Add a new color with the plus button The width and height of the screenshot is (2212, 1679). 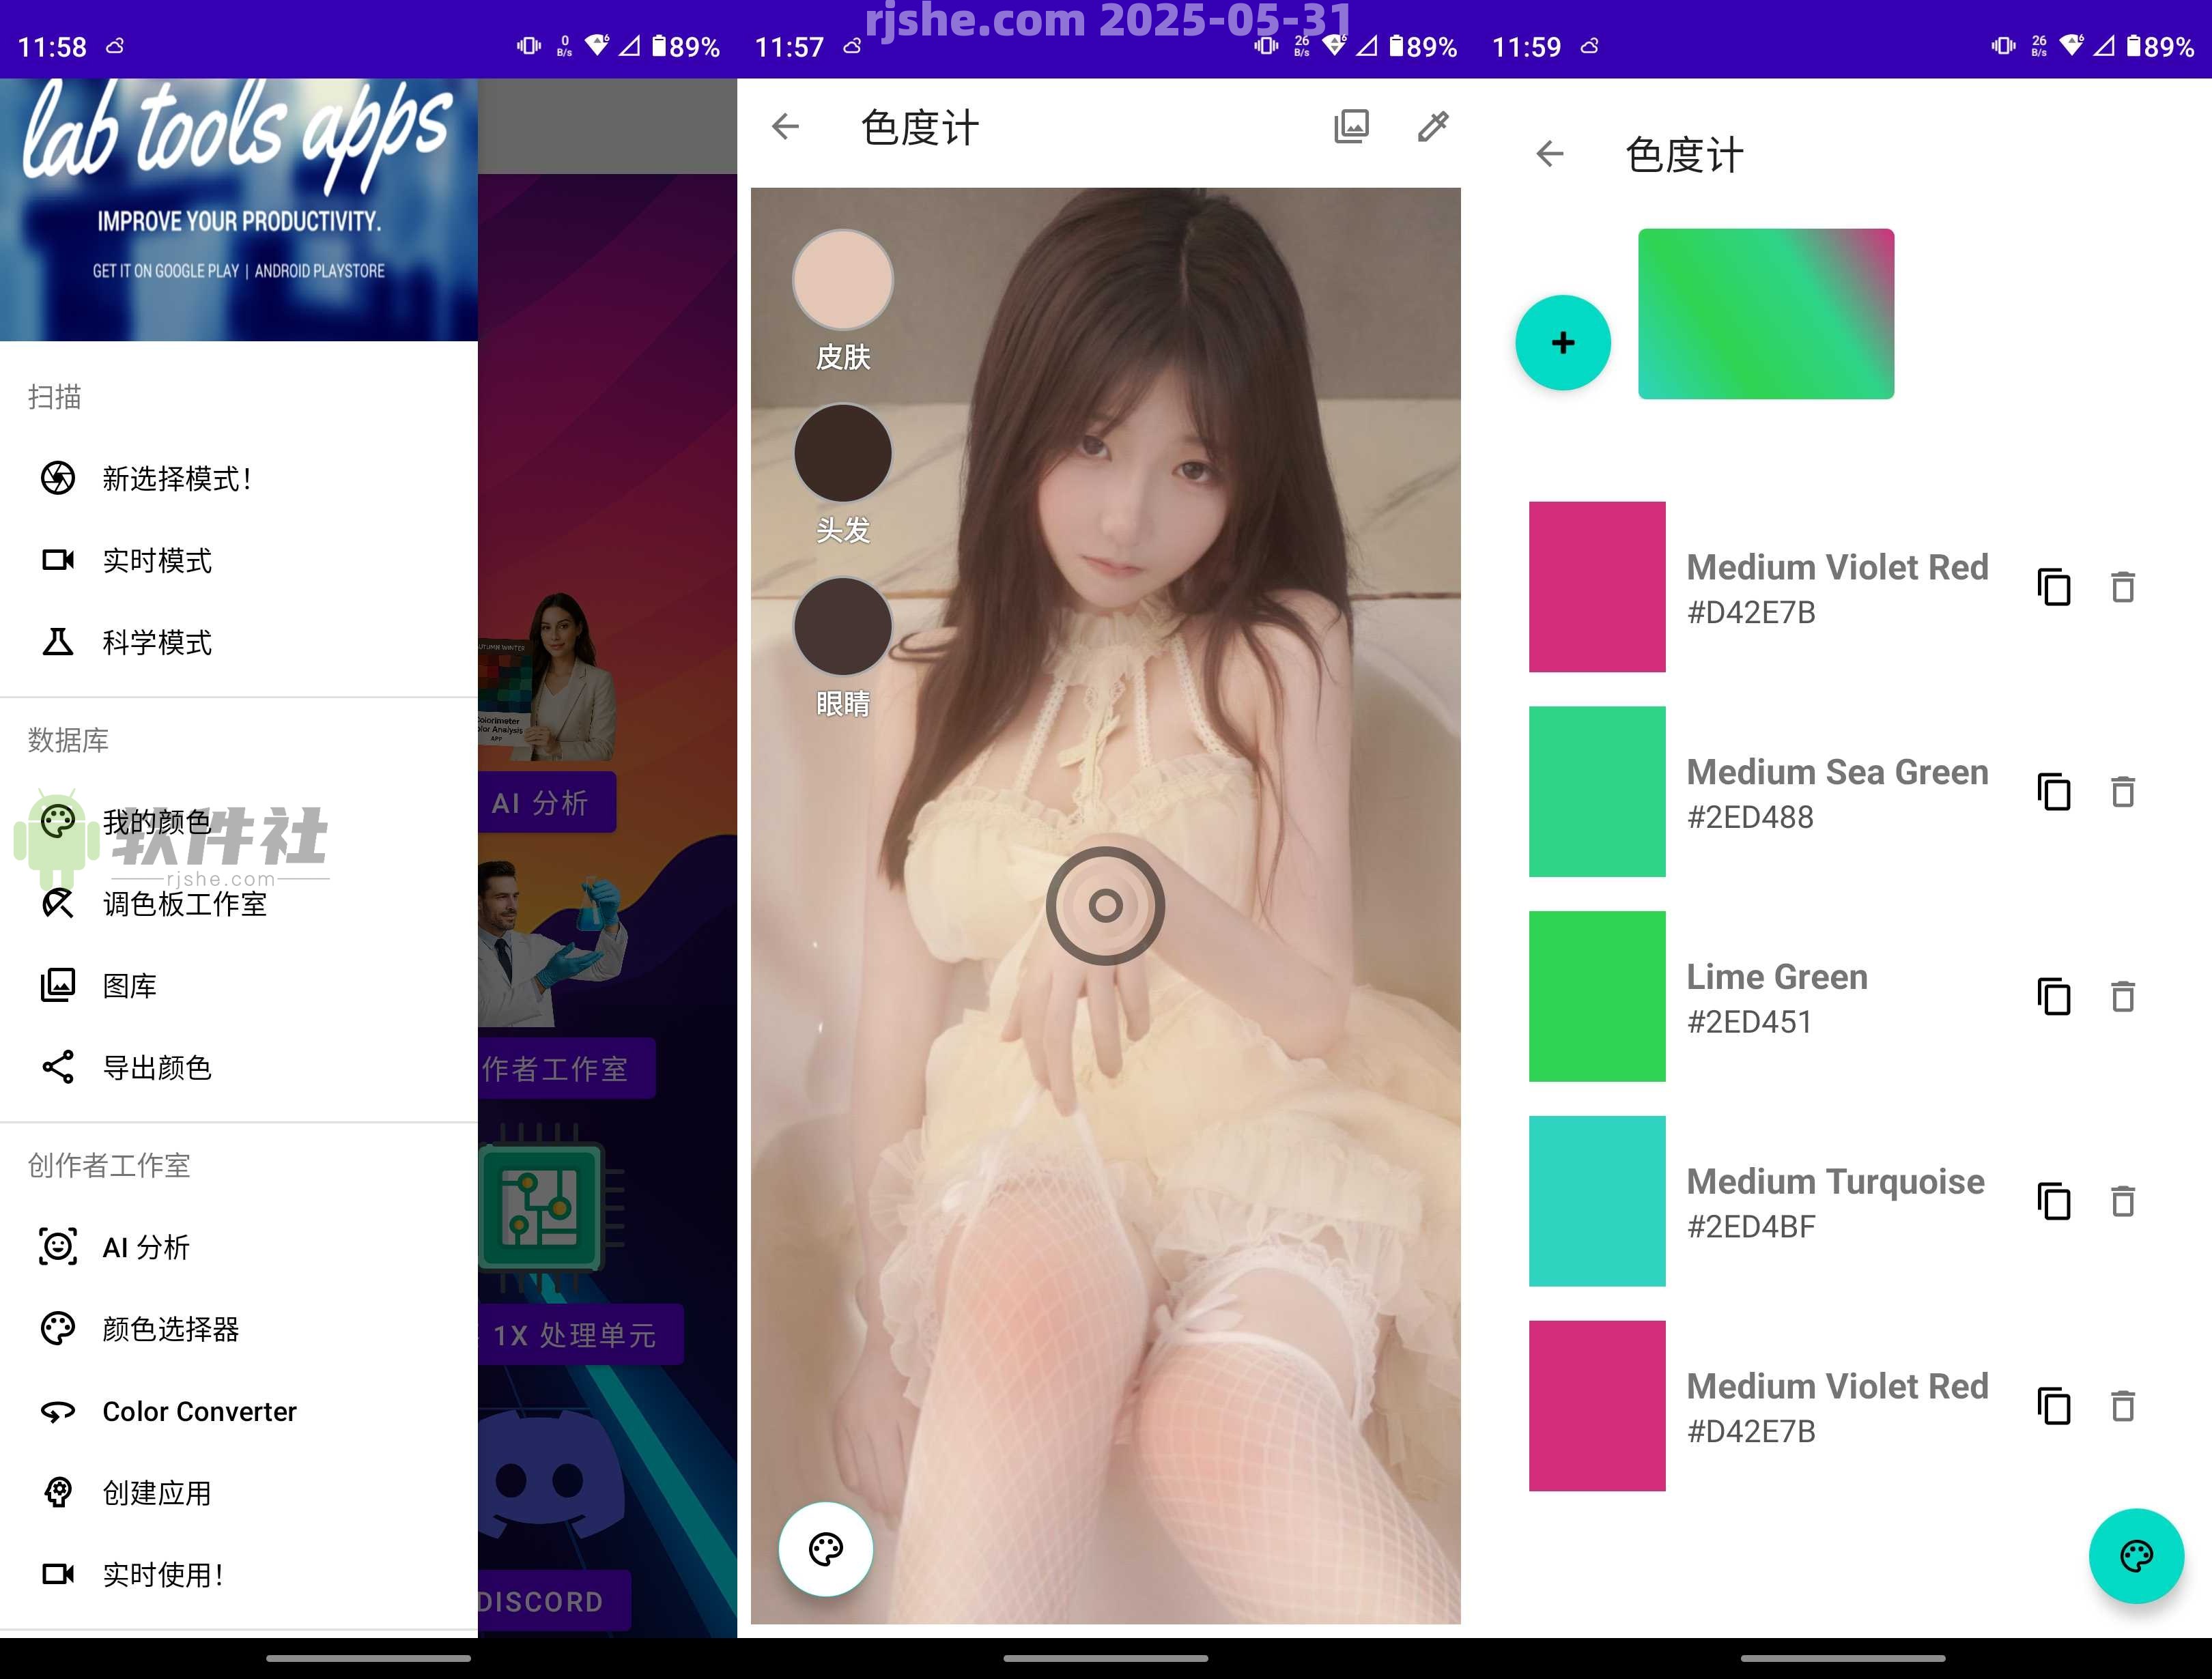[1563, 342]
